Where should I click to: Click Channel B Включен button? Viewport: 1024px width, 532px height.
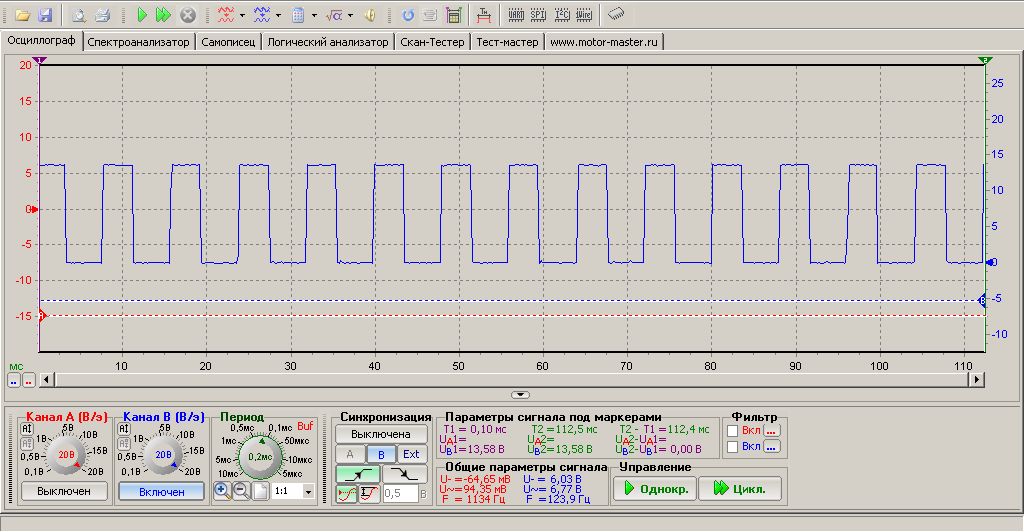pos(161,492)
